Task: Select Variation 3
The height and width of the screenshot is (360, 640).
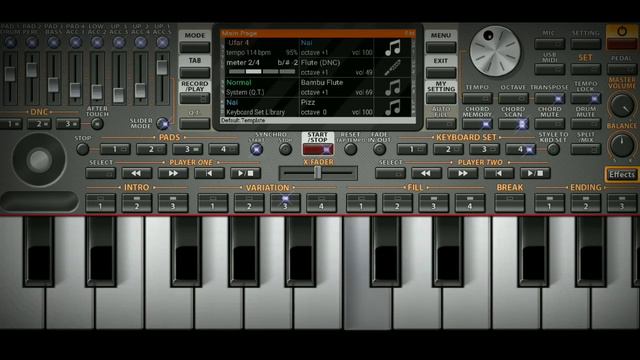Action: pos(285,203)
